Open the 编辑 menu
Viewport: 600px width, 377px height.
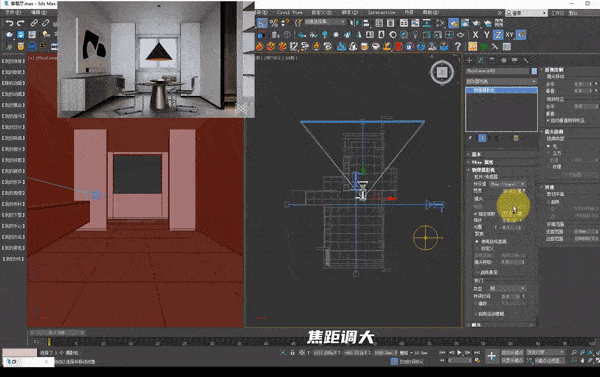pos(38,12)
